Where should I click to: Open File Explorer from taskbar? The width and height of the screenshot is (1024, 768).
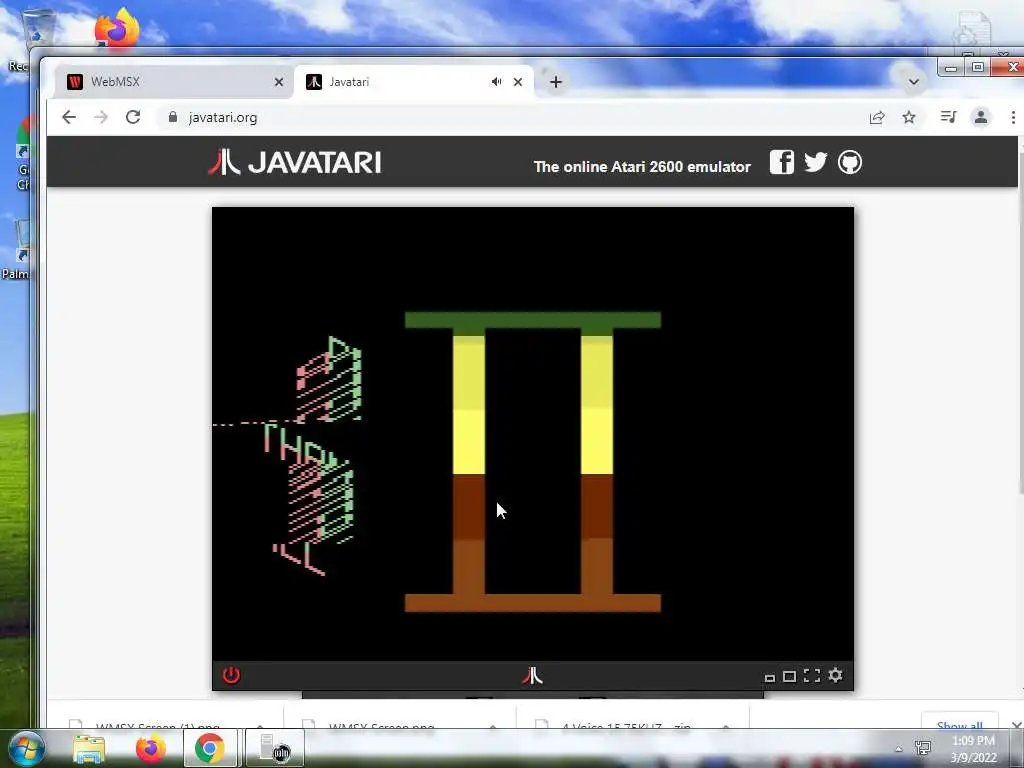(89, 748)
